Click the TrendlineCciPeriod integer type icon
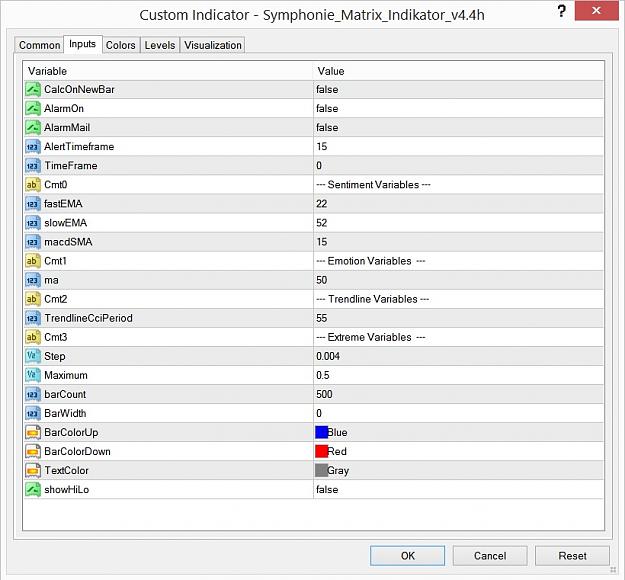 point(33,318)
